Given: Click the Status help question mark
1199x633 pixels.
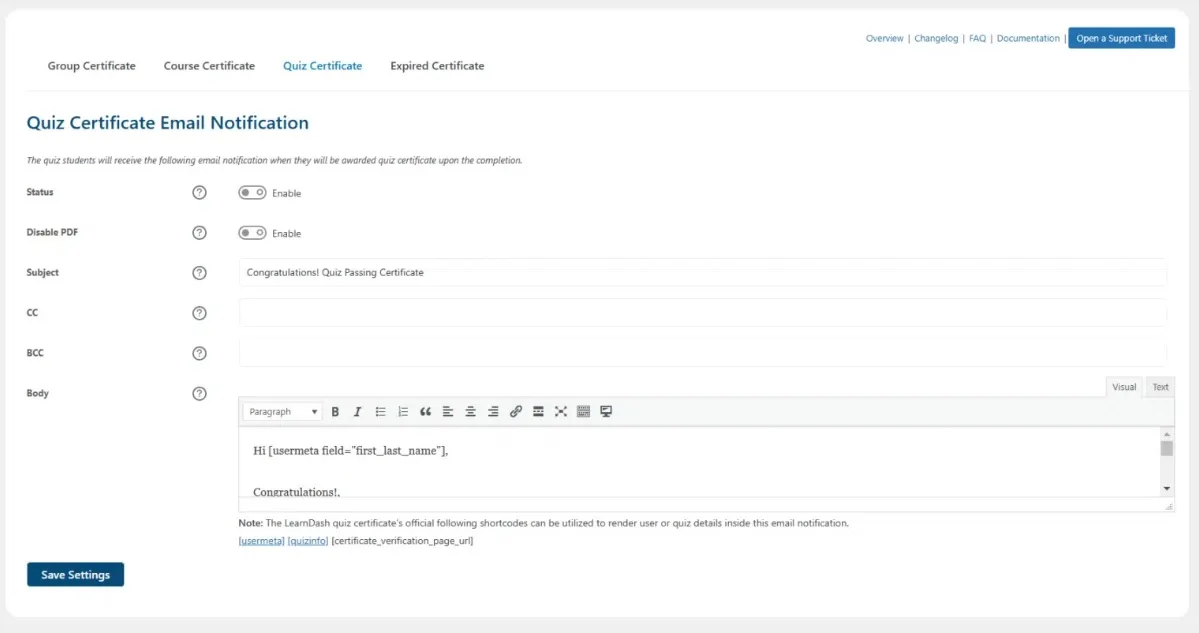Looking at the screenshot, I should tap(199, 192).
